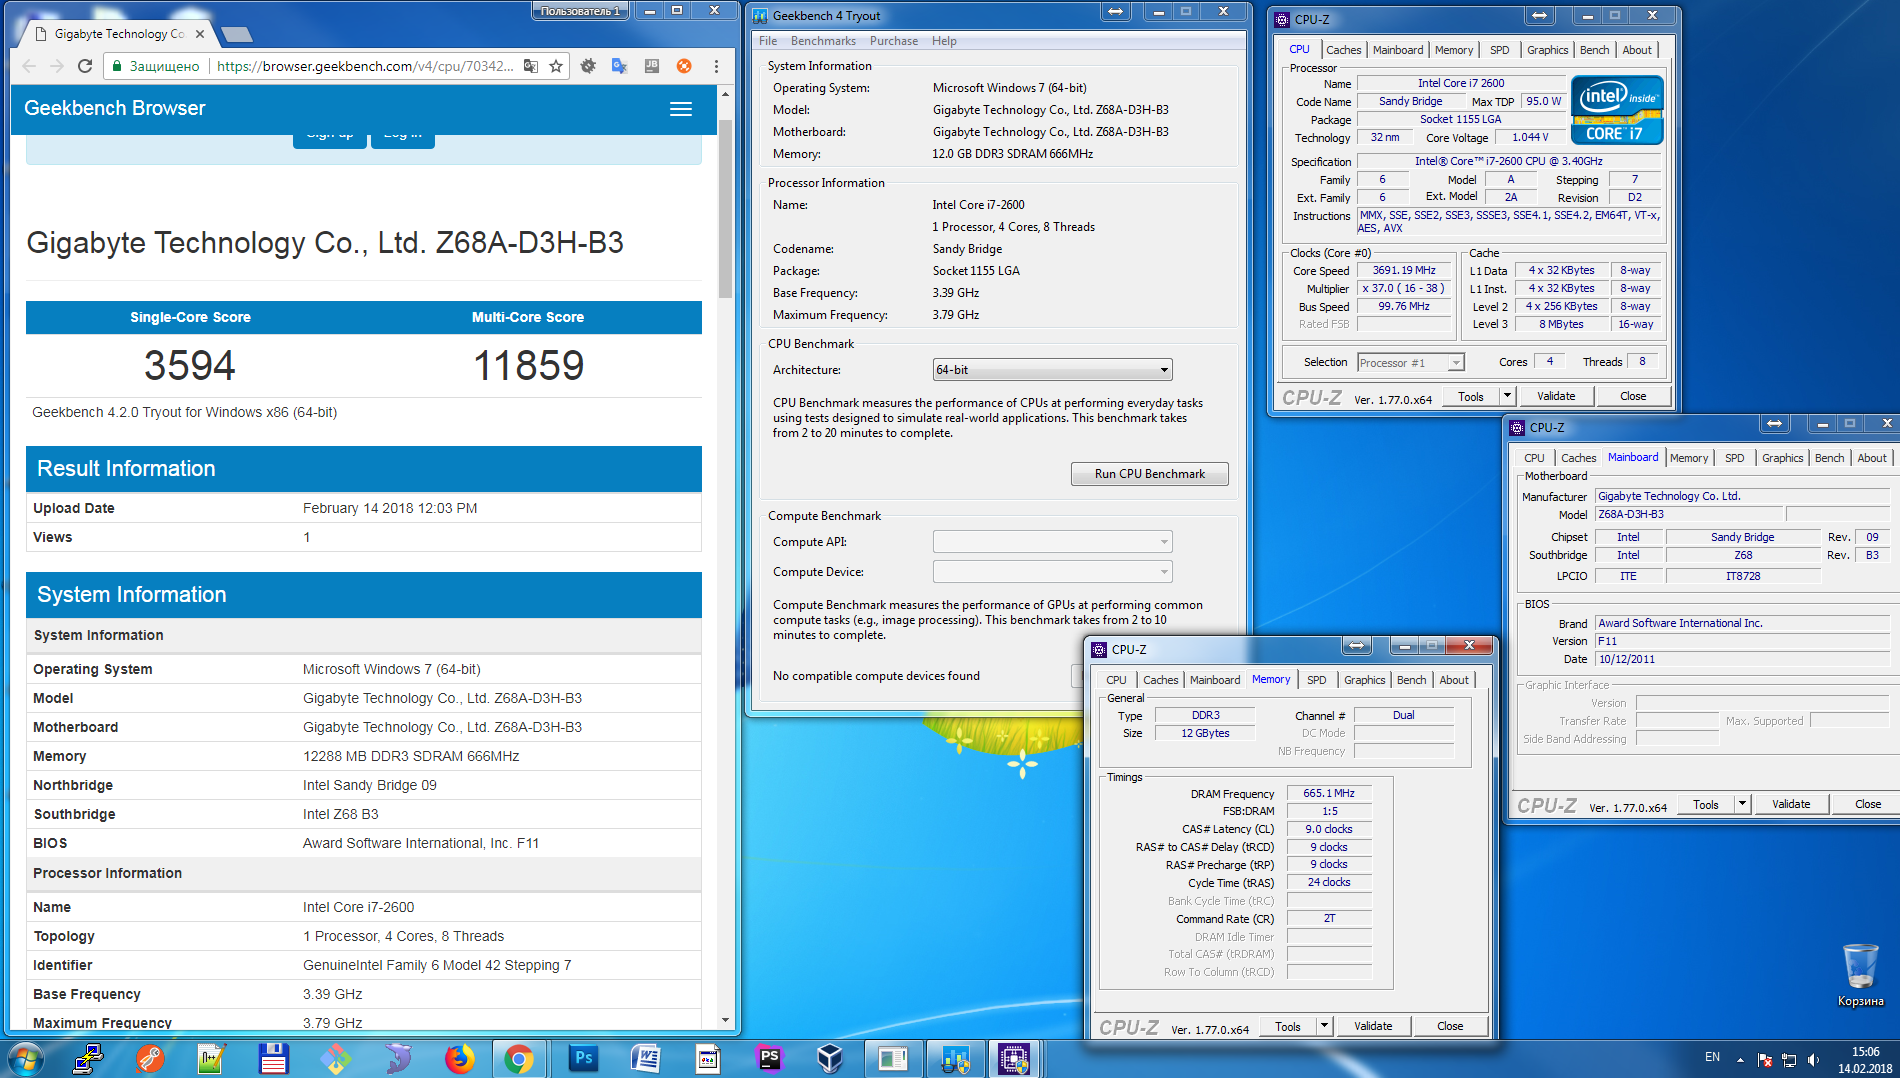Screen dimensions: 1900x1078
Task: Switch to CPU-Z via its taskbar icon
Action: pyautogui.click(x=1014, y=1059)
